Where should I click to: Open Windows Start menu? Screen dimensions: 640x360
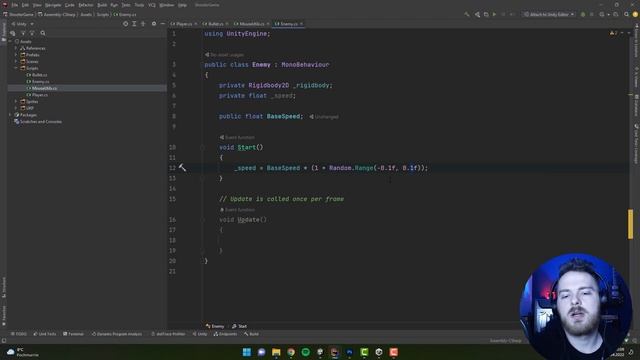(247, 352)
